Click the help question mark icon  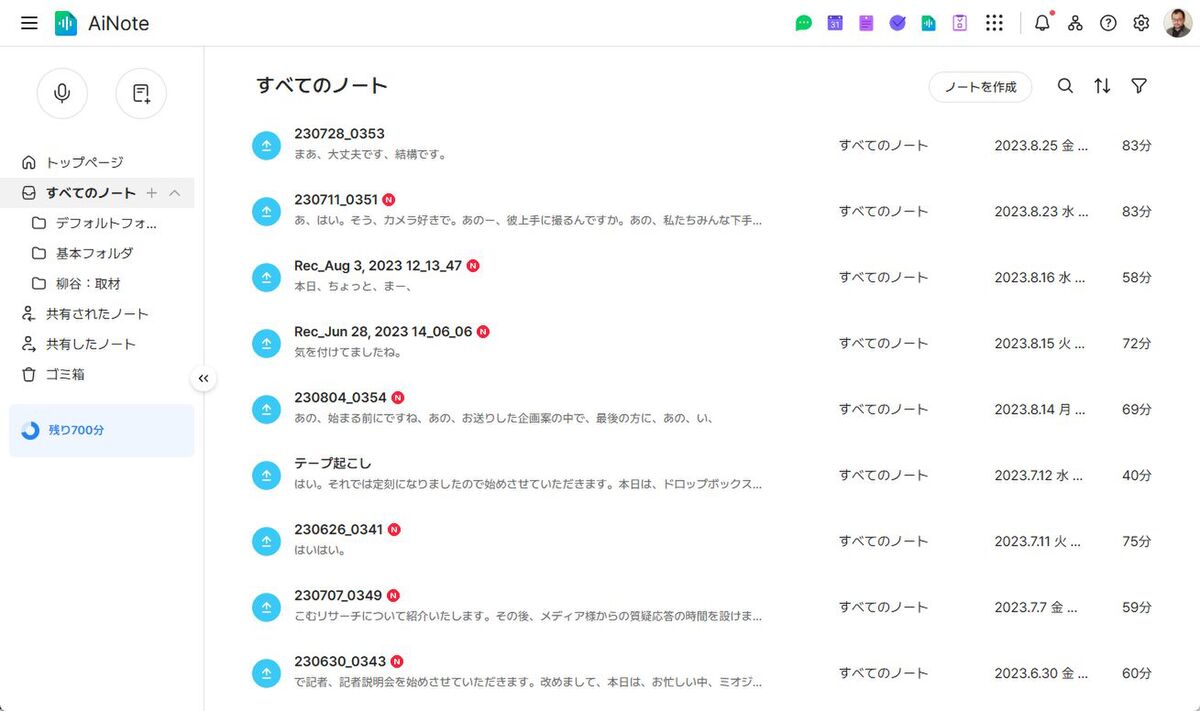1108,23
